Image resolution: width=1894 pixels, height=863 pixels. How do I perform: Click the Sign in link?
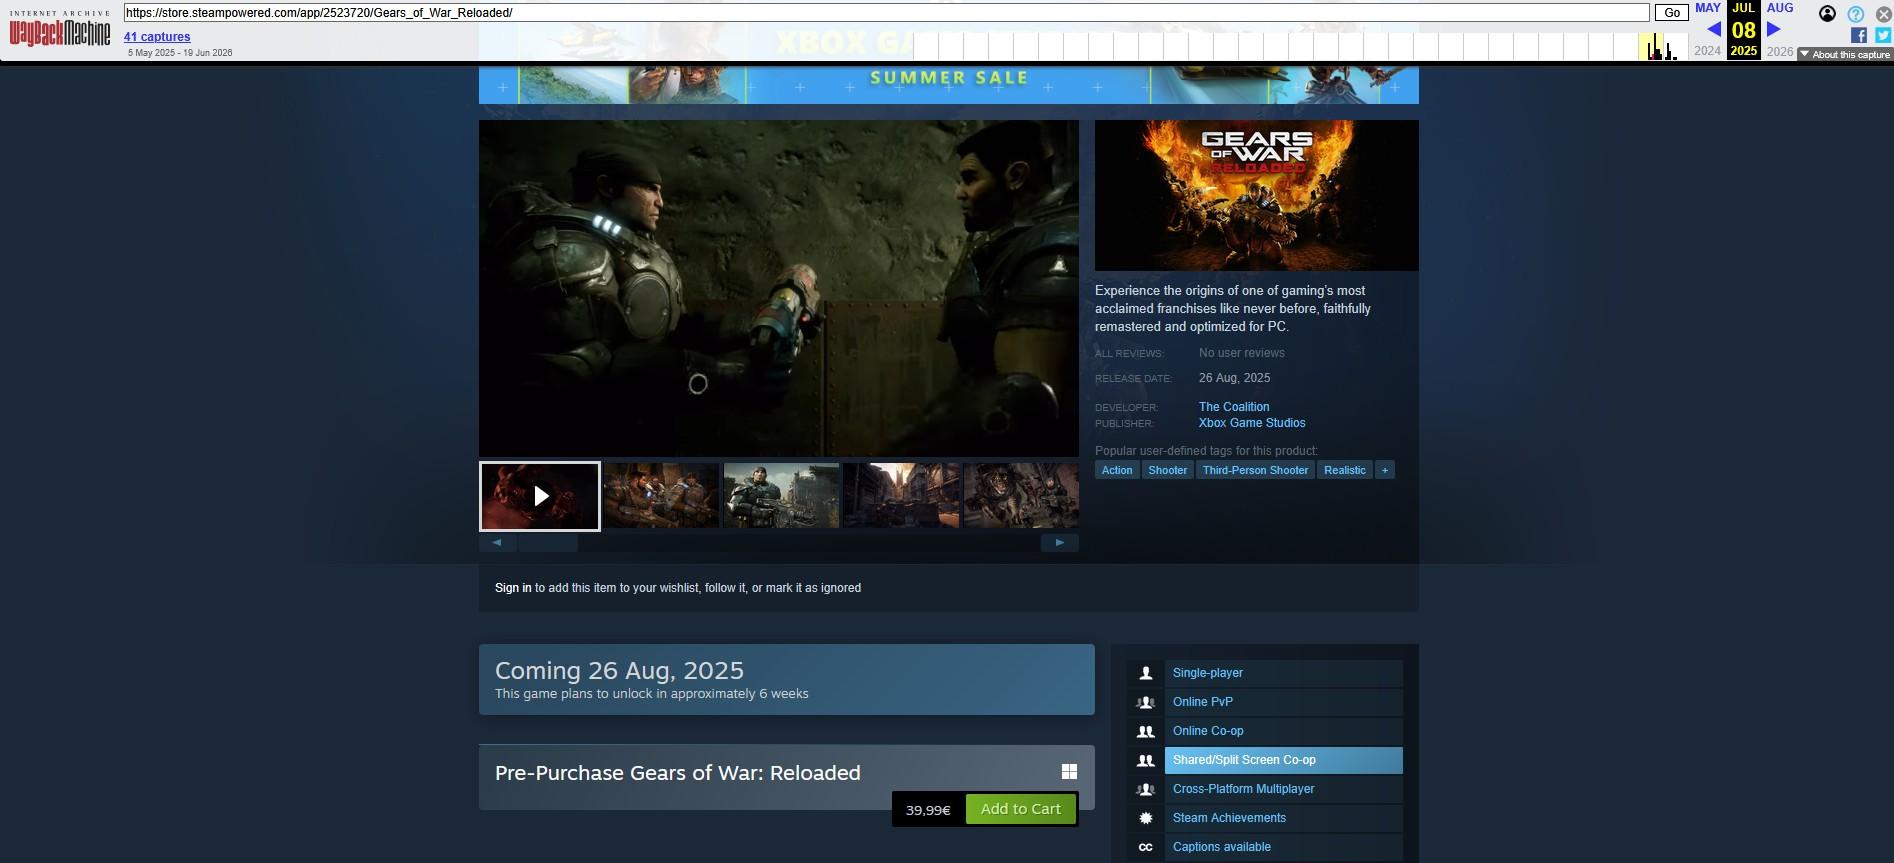513,588
